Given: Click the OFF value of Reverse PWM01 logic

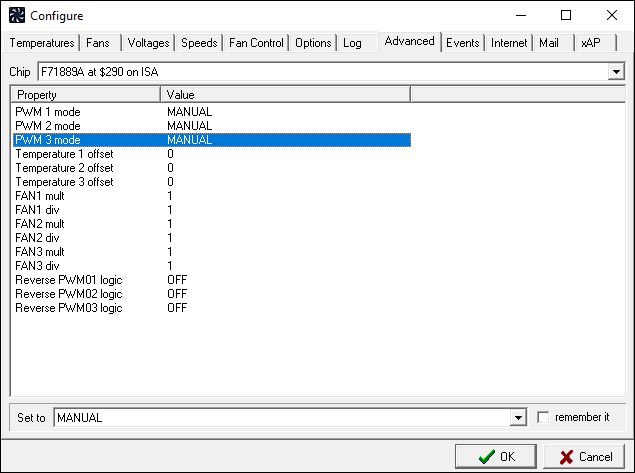Looking at the screenshot, I should pos(177,280).
